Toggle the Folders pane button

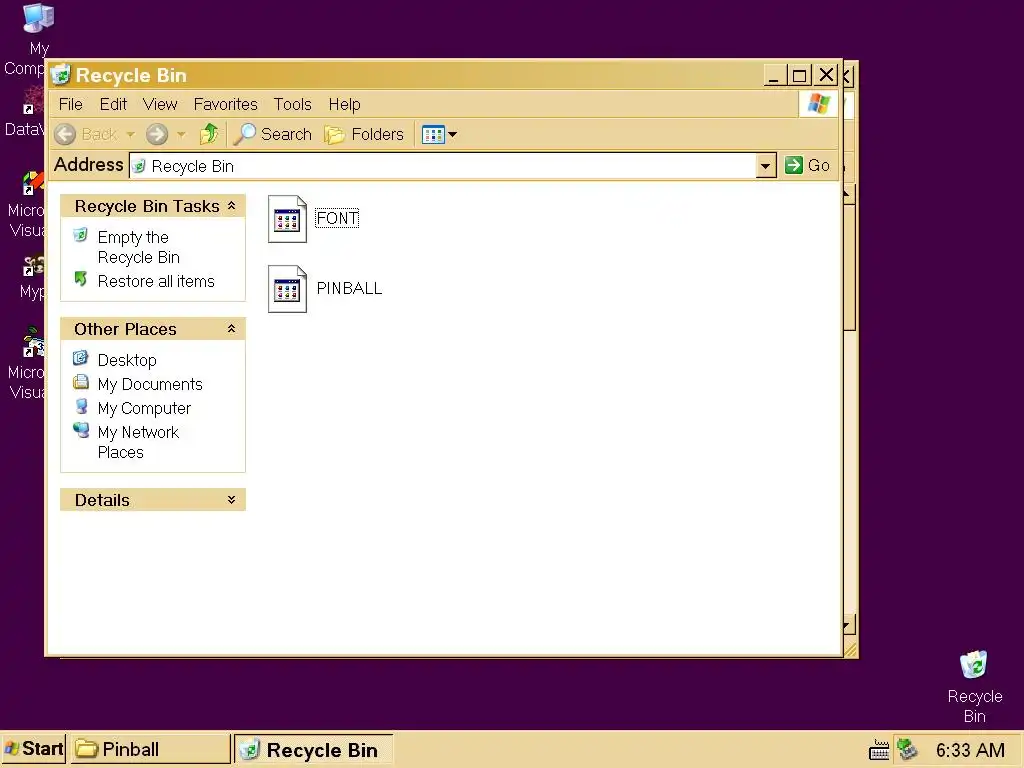coord(365,134)
